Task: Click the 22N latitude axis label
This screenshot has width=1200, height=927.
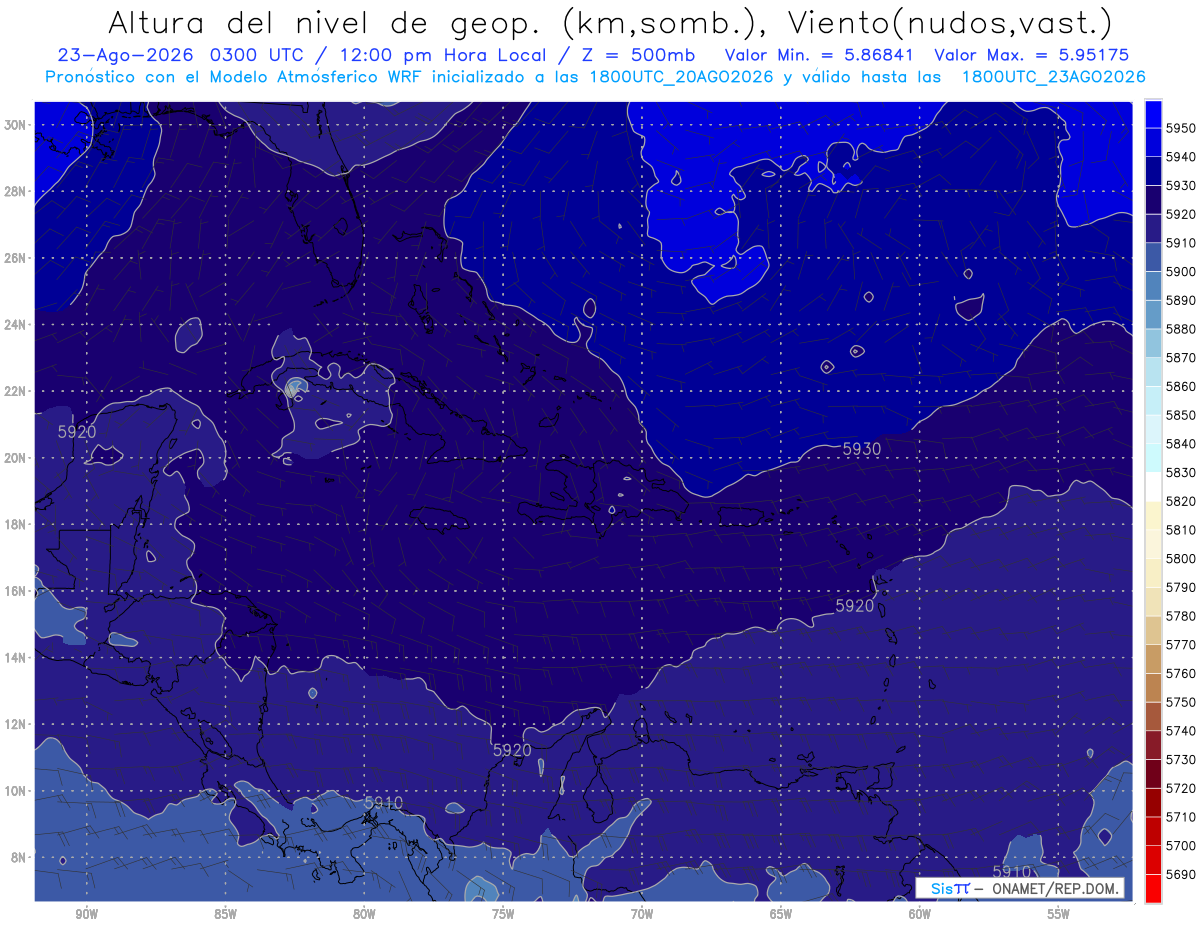Action: pos(15,391)
